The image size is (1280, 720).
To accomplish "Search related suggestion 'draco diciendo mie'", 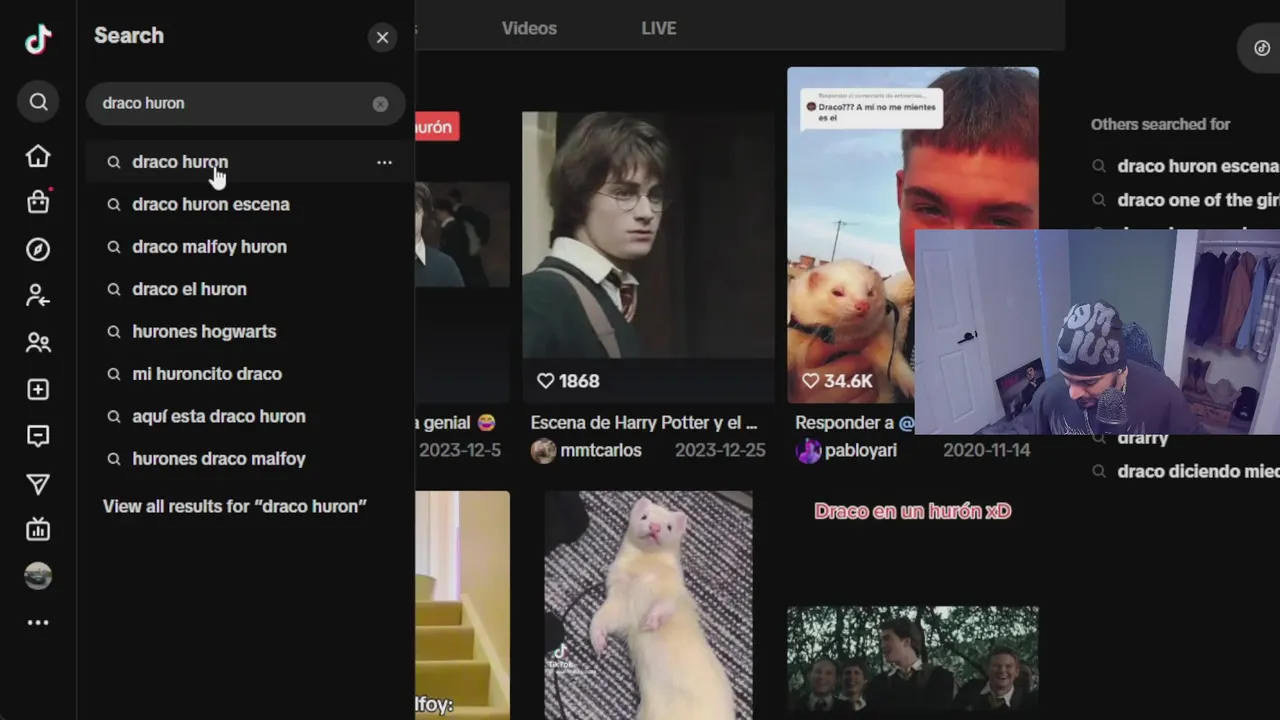I will [1198, 471].
